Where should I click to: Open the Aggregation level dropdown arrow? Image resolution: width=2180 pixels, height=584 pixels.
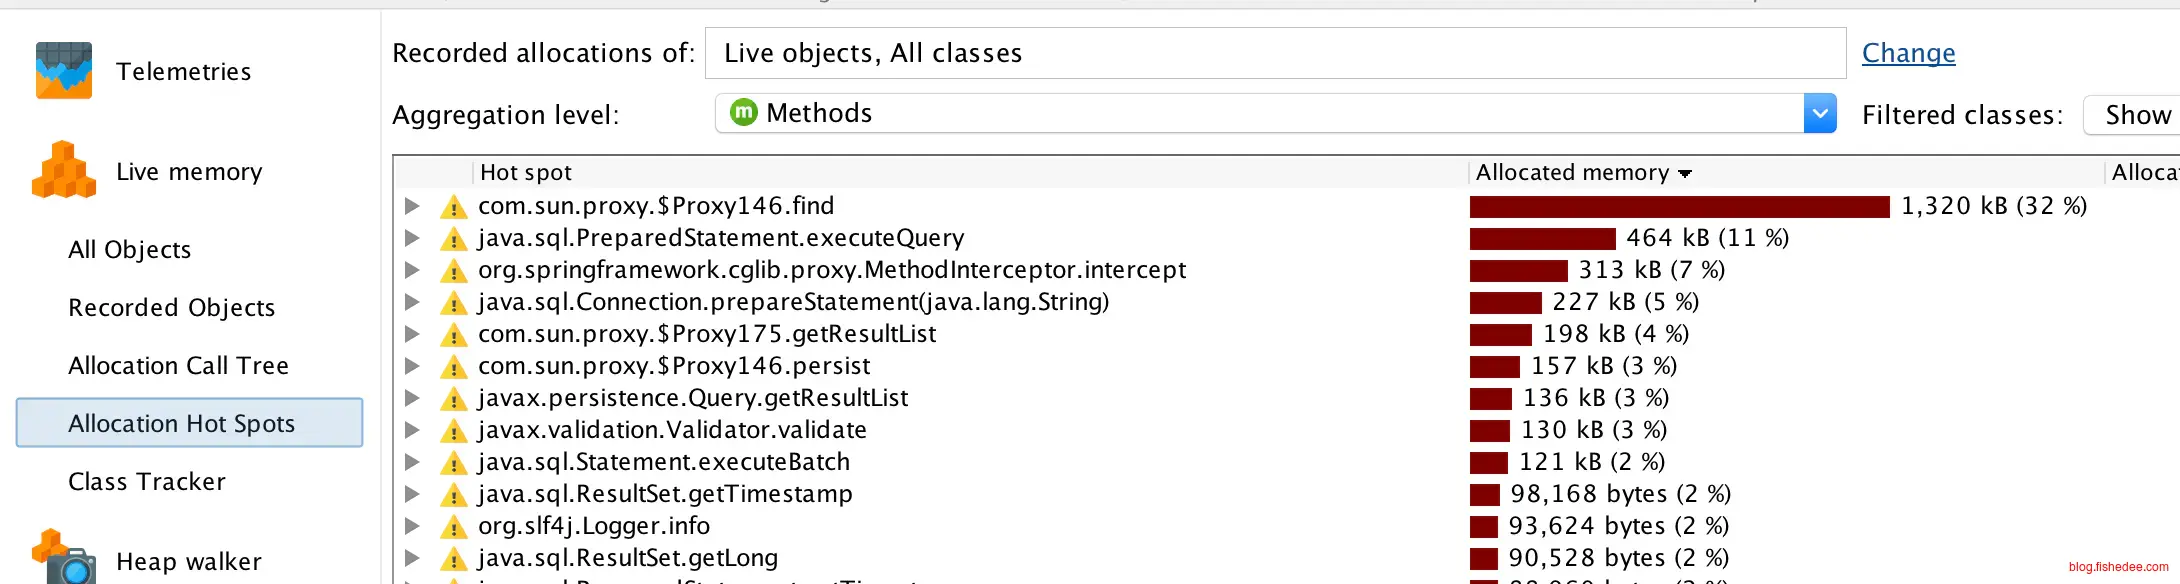coord(1819,113)
